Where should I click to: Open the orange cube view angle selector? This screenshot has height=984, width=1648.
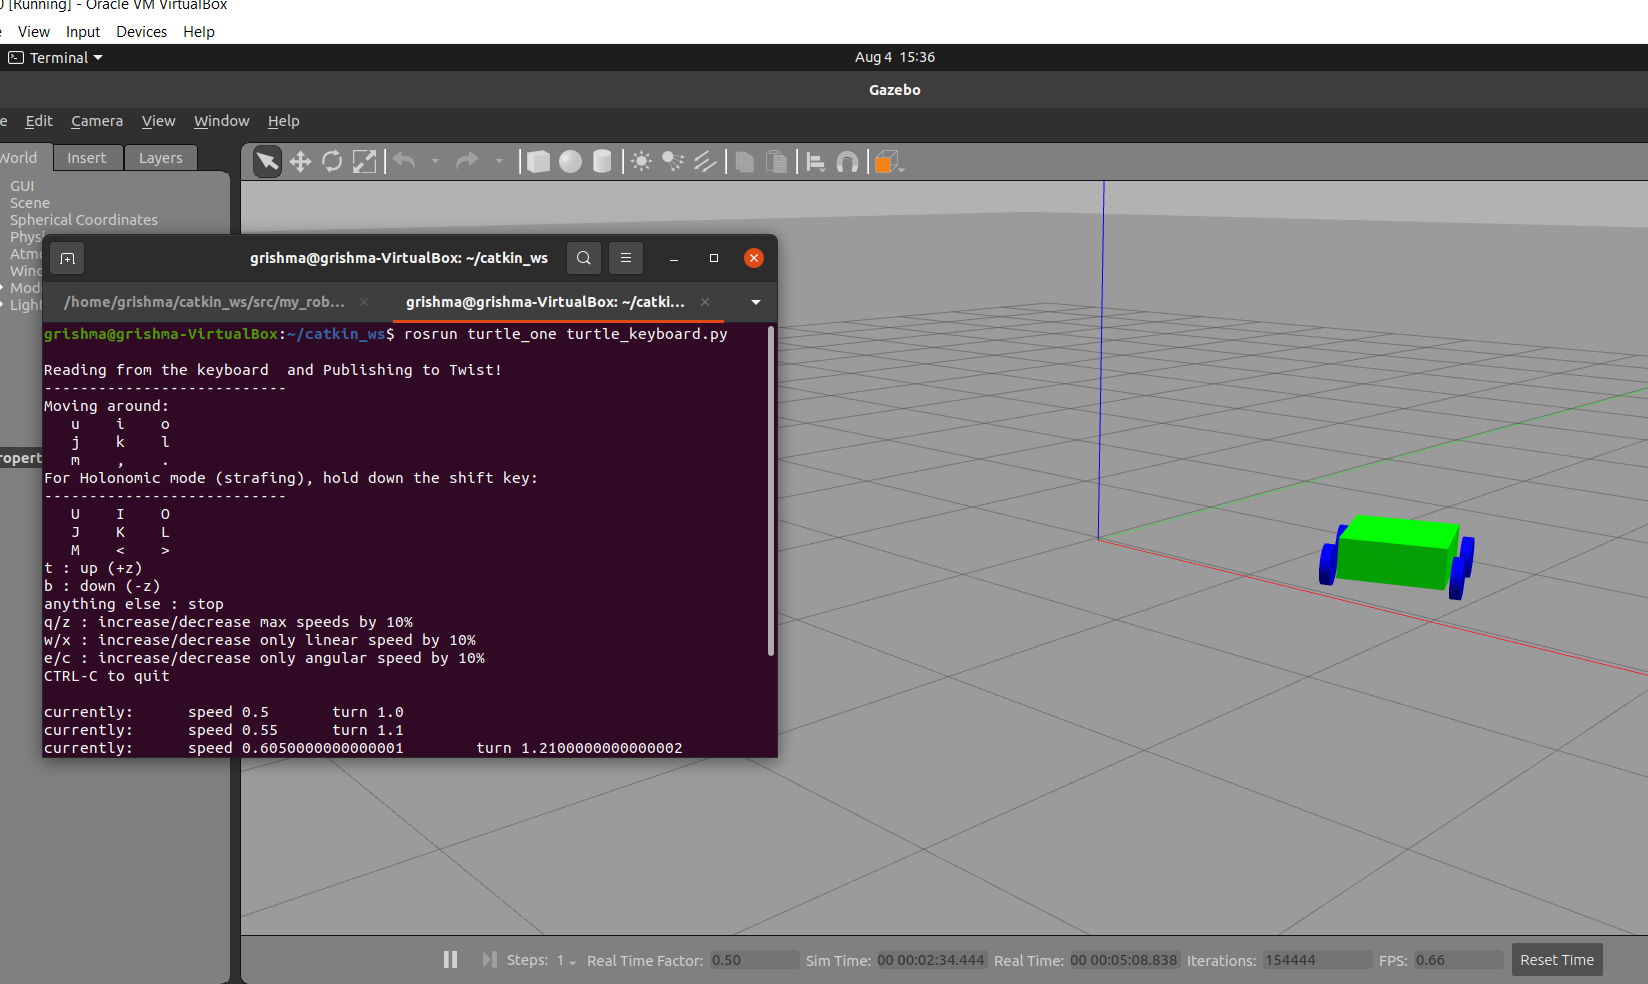tap(888, 161)
